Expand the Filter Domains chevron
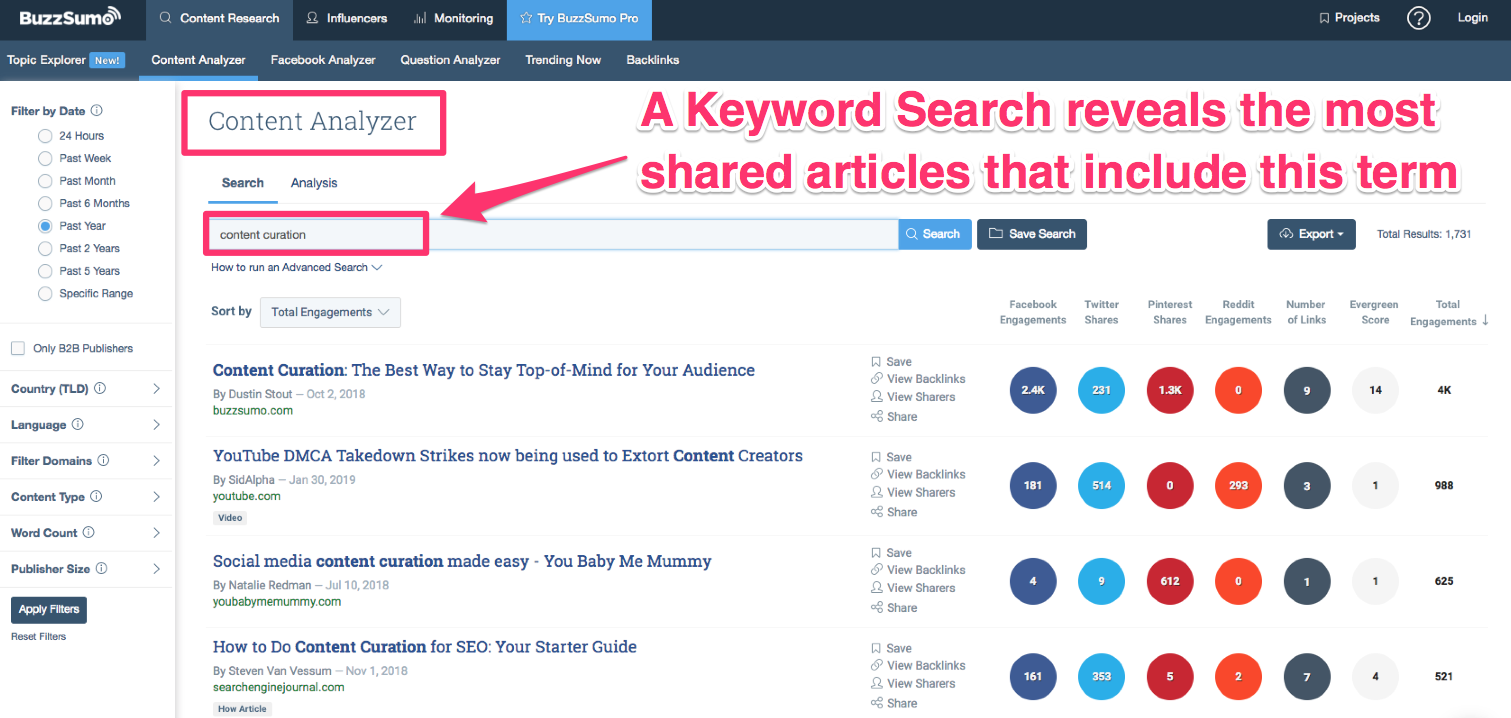This screenshot has height=718, width=1511. 156,461
